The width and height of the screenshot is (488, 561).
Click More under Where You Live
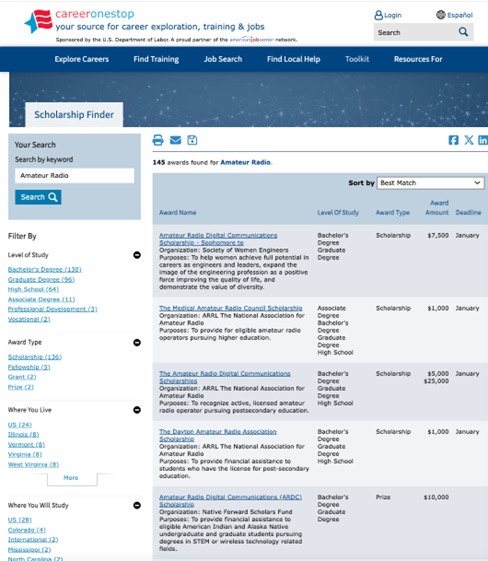pyautogui.click(x=71, y=478)
